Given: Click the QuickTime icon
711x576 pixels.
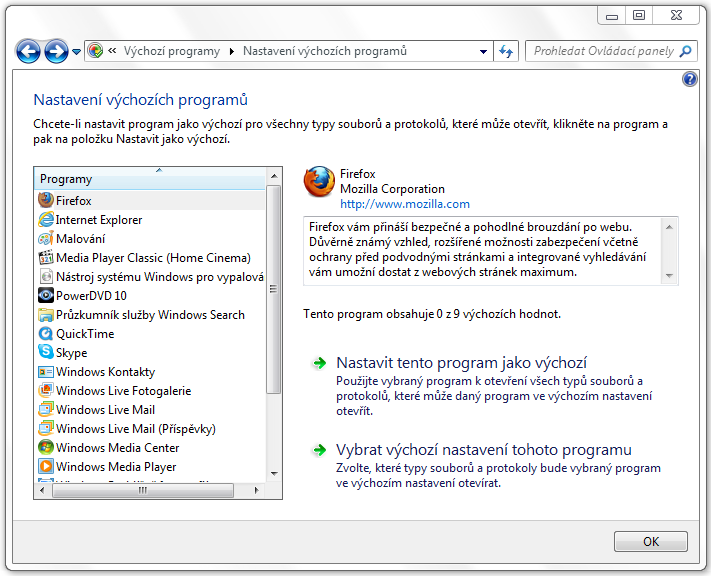Looking at the screenshot, I should click(46, 334).
